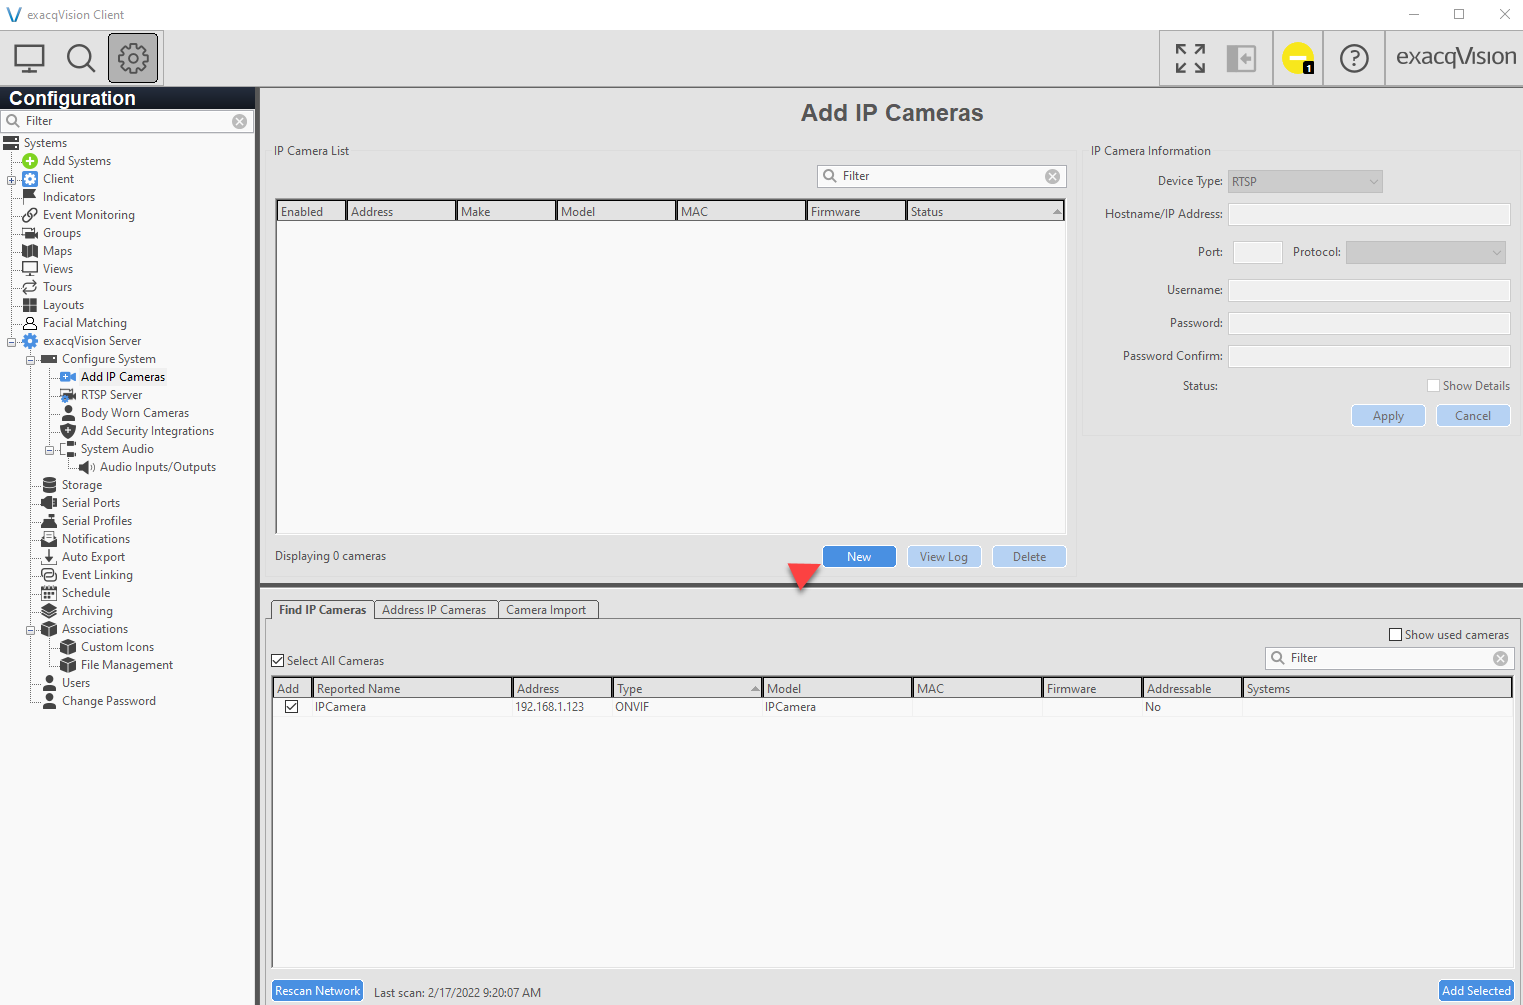Clear the IP Camera List filter
This screenshot has width=1523, height=1005.
(1052, 176)
